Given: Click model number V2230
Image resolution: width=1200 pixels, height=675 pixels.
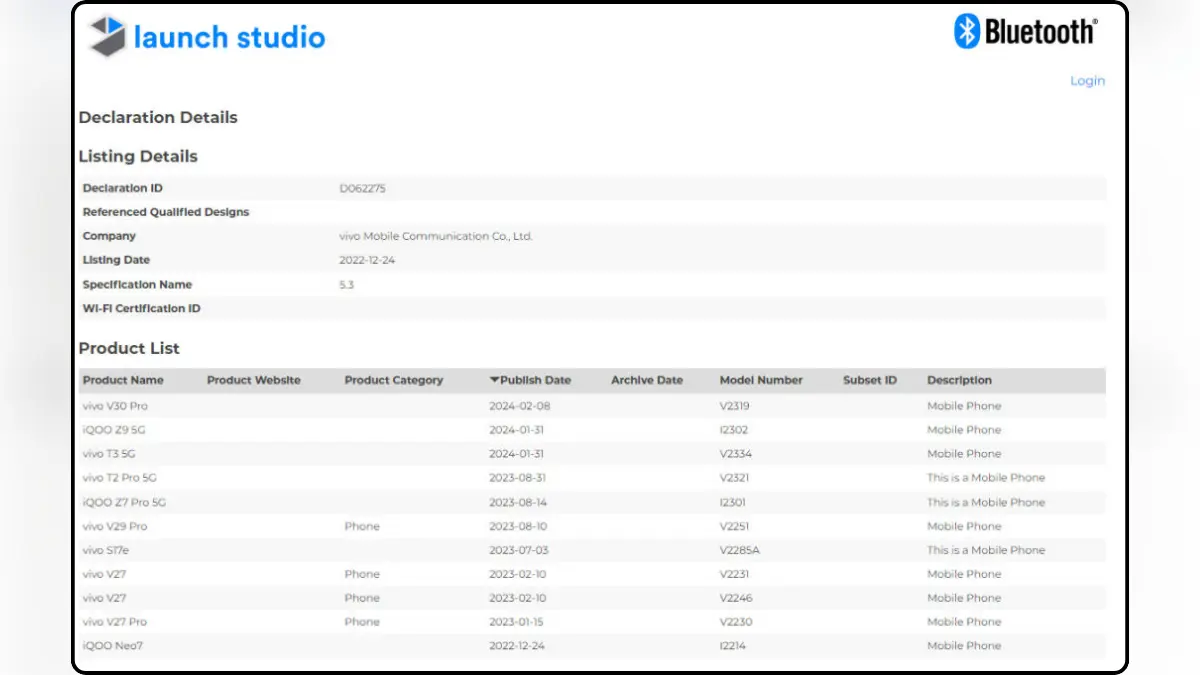Looking at the screenshot, I should [x=735, y=622].
